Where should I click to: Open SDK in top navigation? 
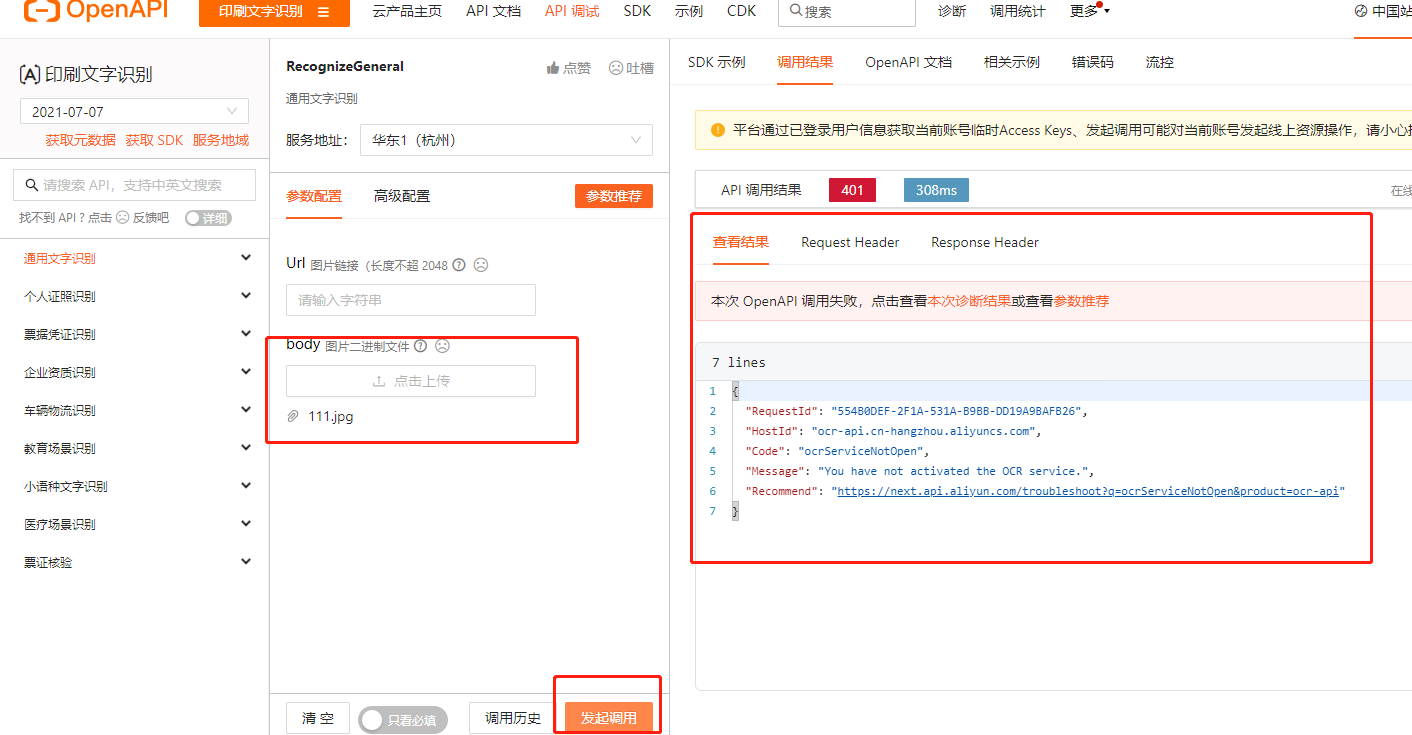pyautogui.click(x=637, y=11)
